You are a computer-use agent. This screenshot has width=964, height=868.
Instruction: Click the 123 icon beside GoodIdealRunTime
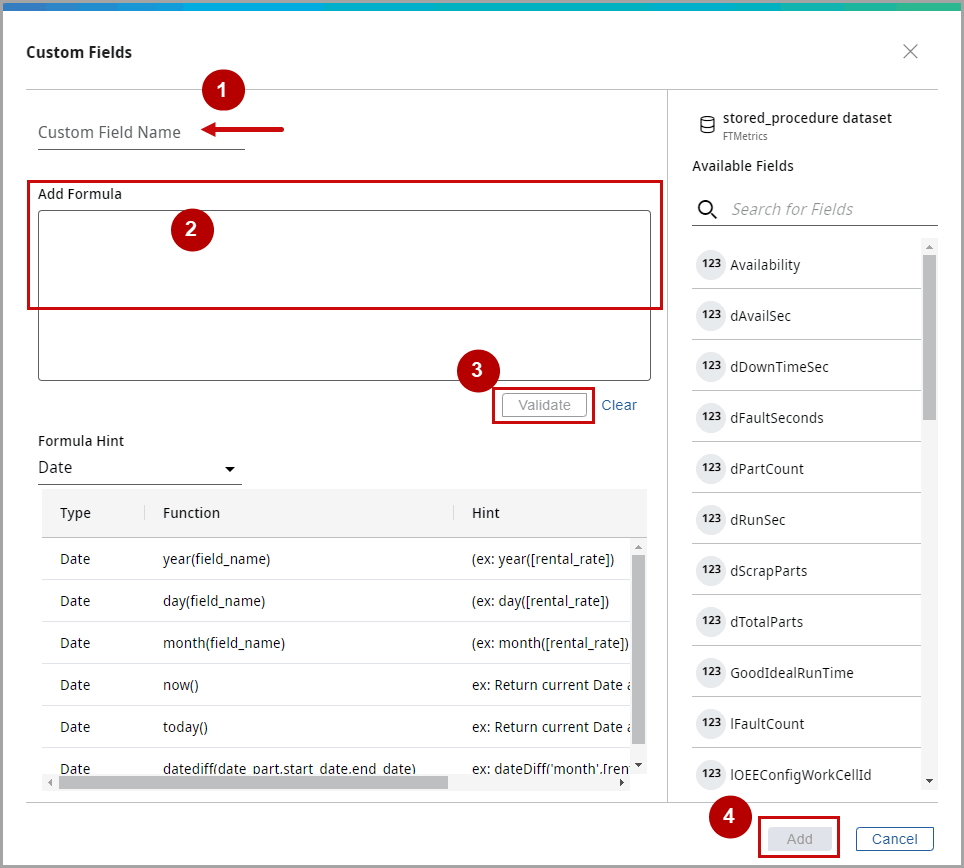[x=711, y=672]
